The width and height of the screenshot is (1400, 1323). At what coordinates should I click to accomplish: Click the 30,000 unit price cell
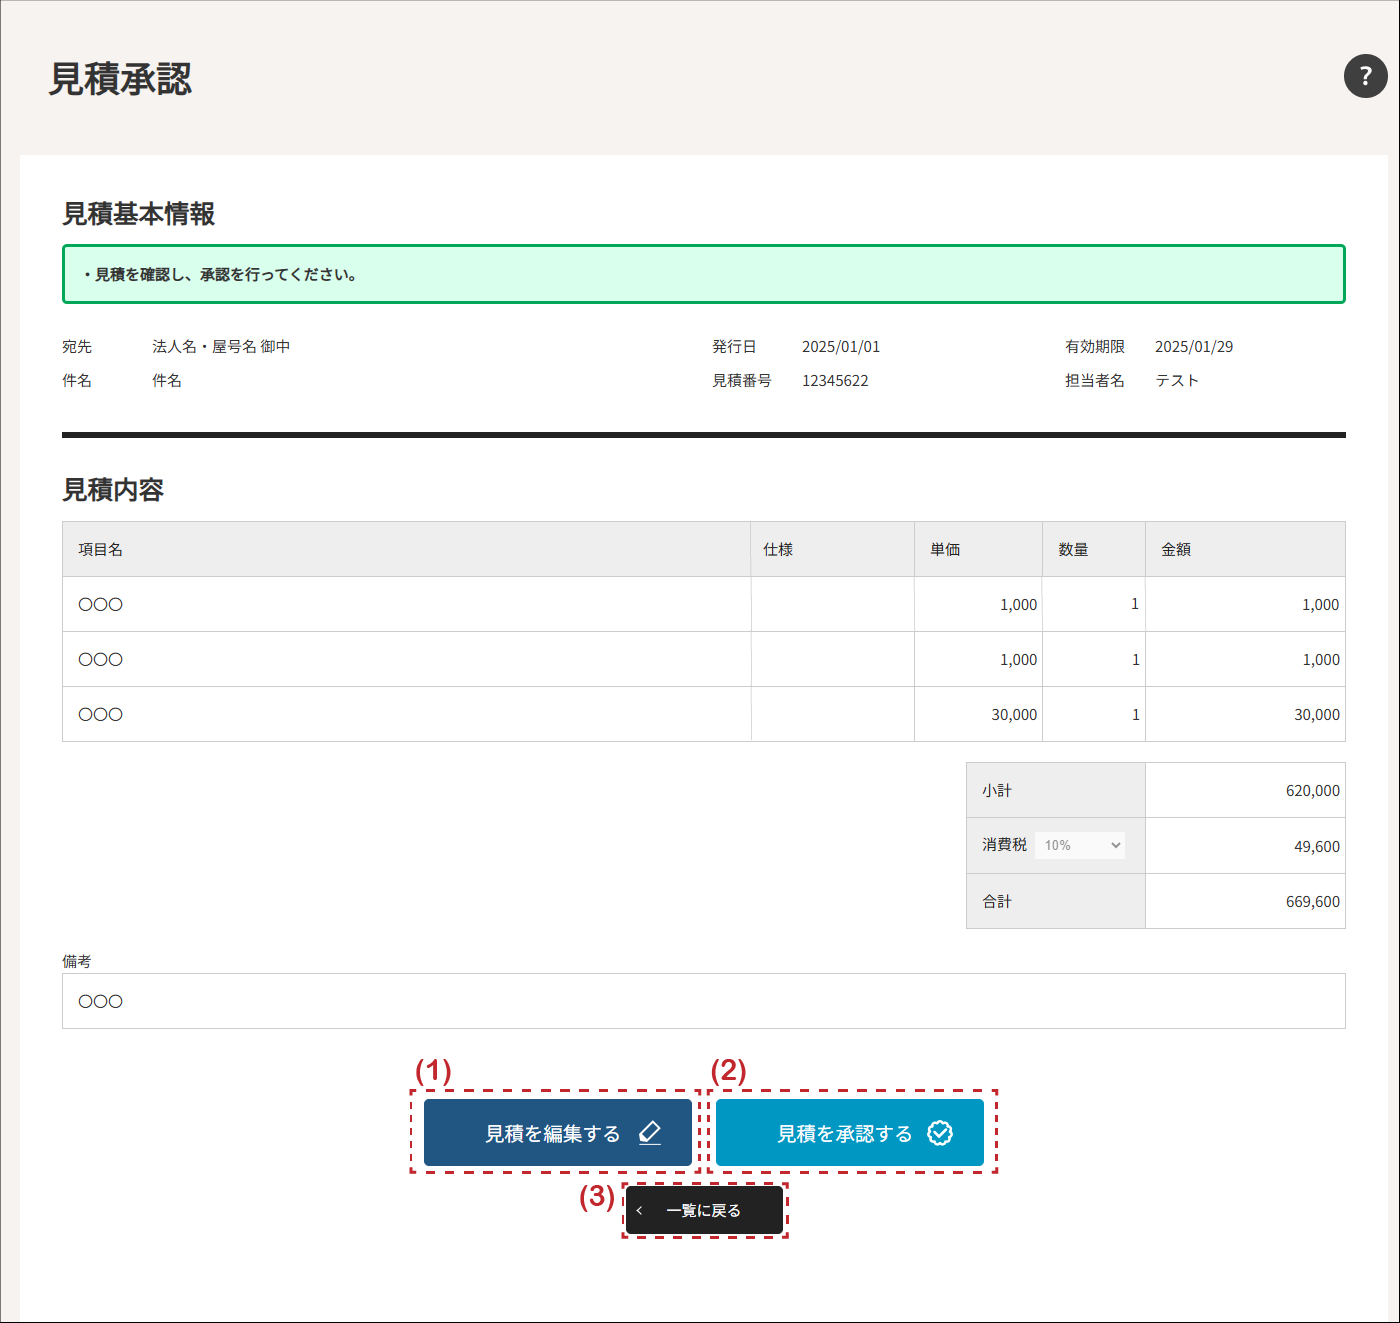click(x=1014, y=715)
